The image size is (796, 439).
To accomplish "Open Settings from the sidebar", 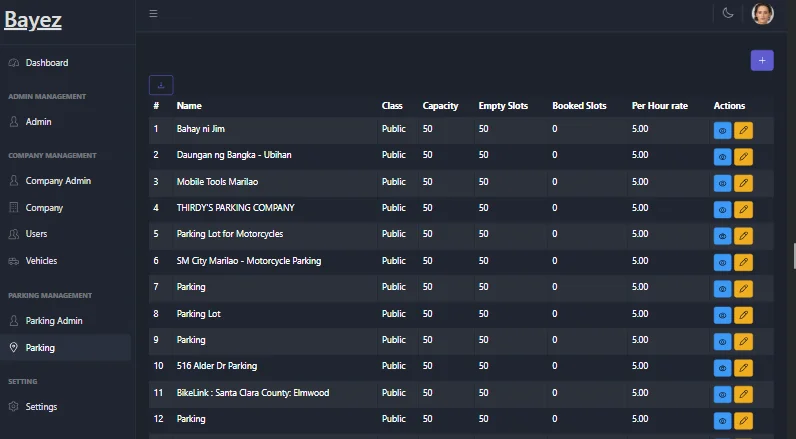I will [x=41, y=407].
